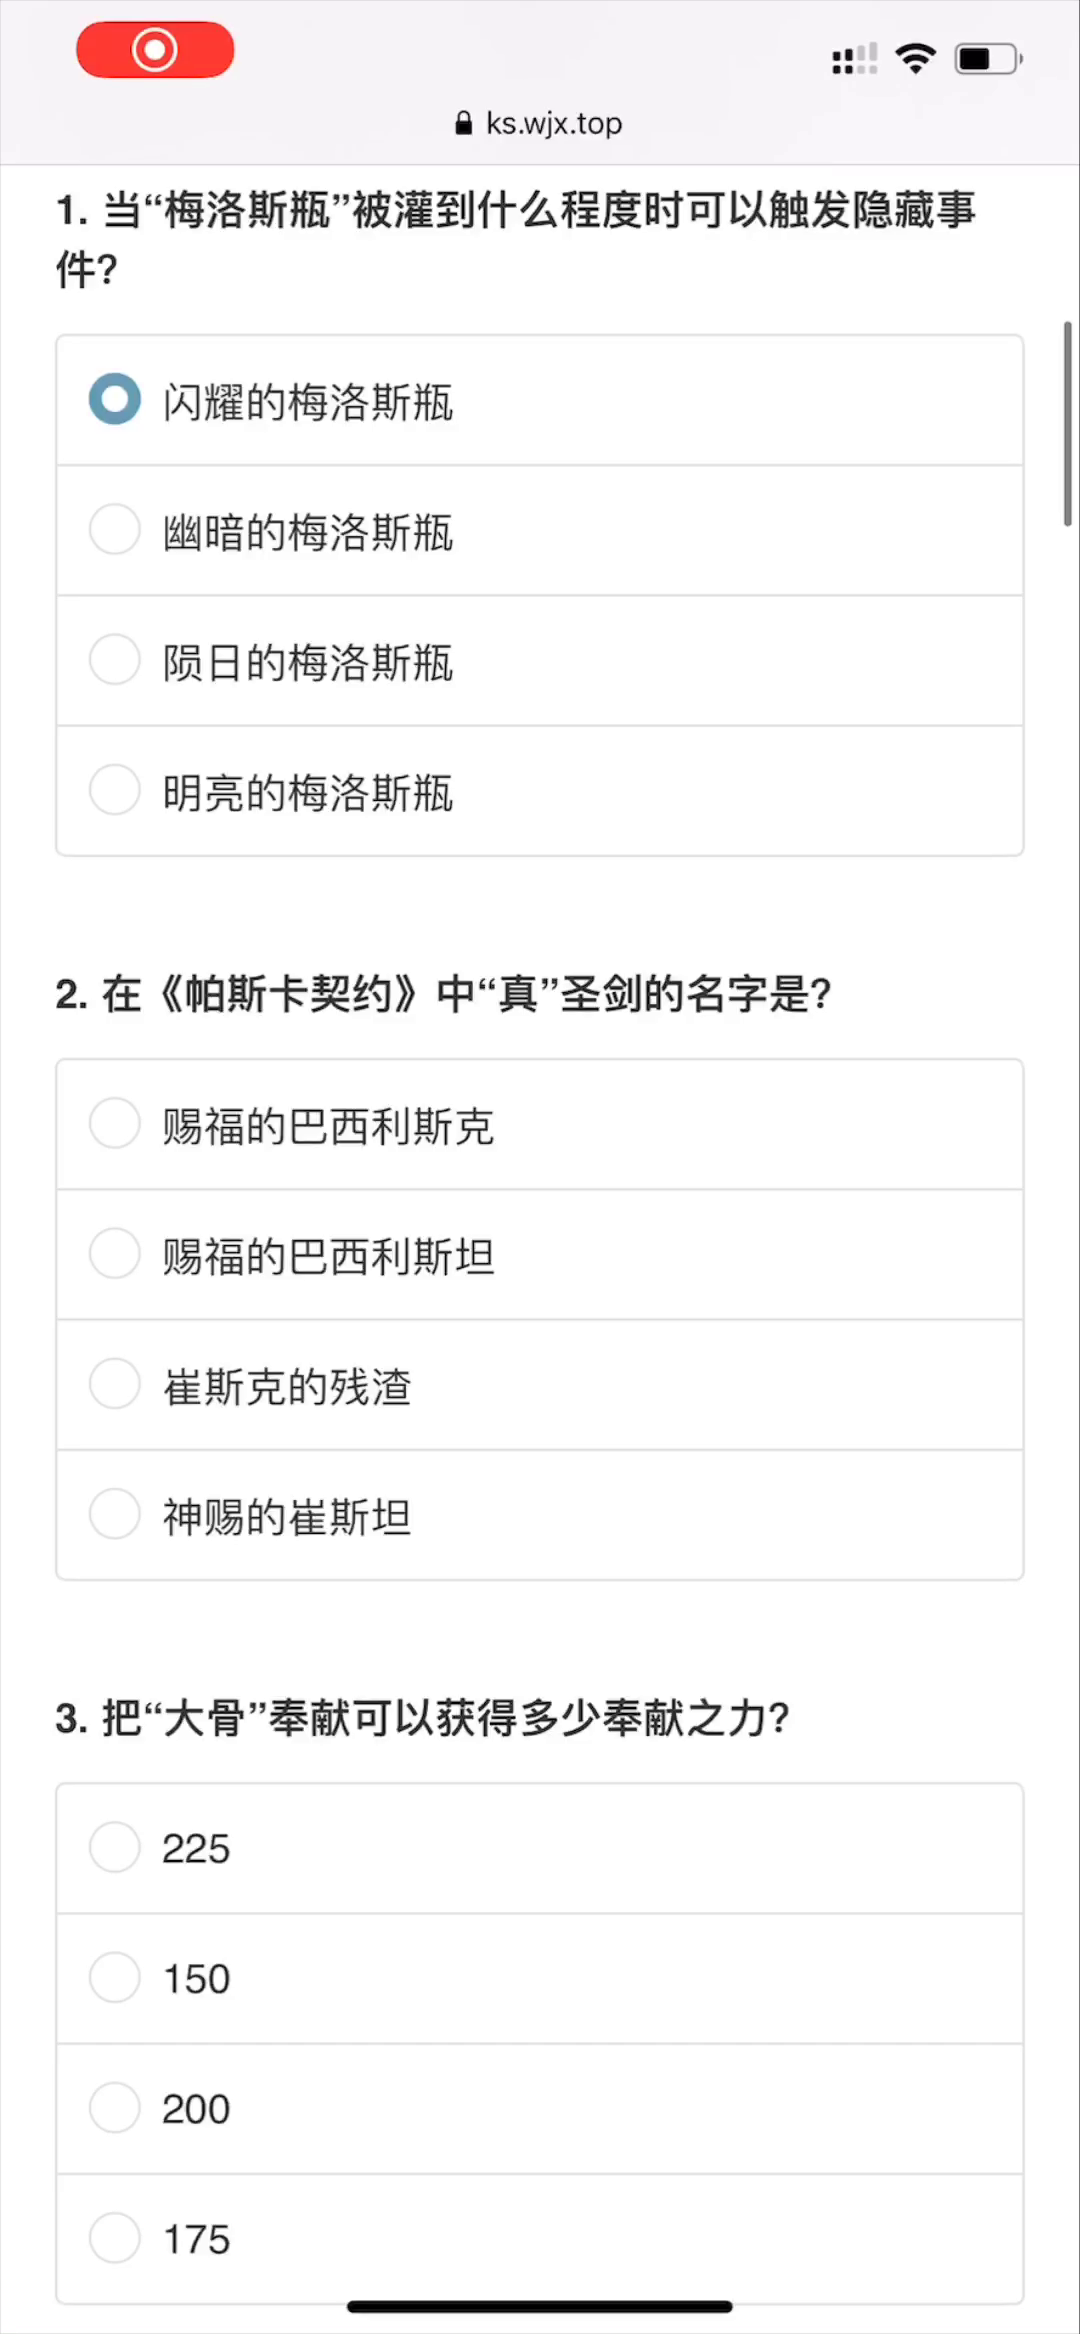Choose 神赐的崔斯坦 as the answer
Image resolution: width=1080 pixels, height=2334 pixels.
[x=115, y=1514]
